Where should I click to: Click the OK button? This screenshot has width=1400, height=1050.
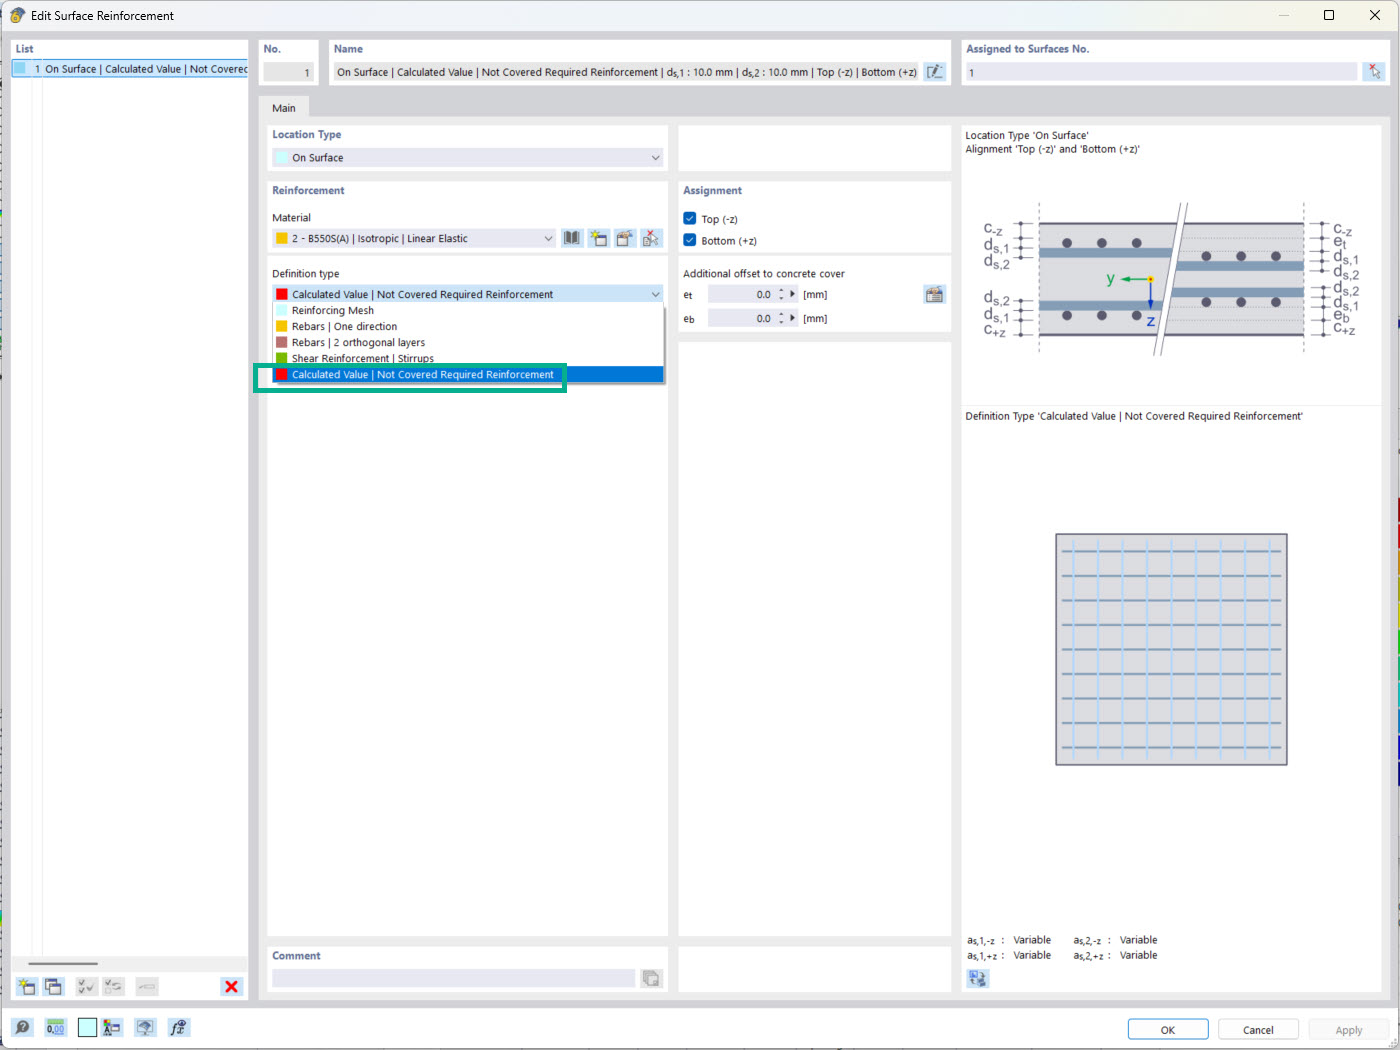tap(1168, 1030)
